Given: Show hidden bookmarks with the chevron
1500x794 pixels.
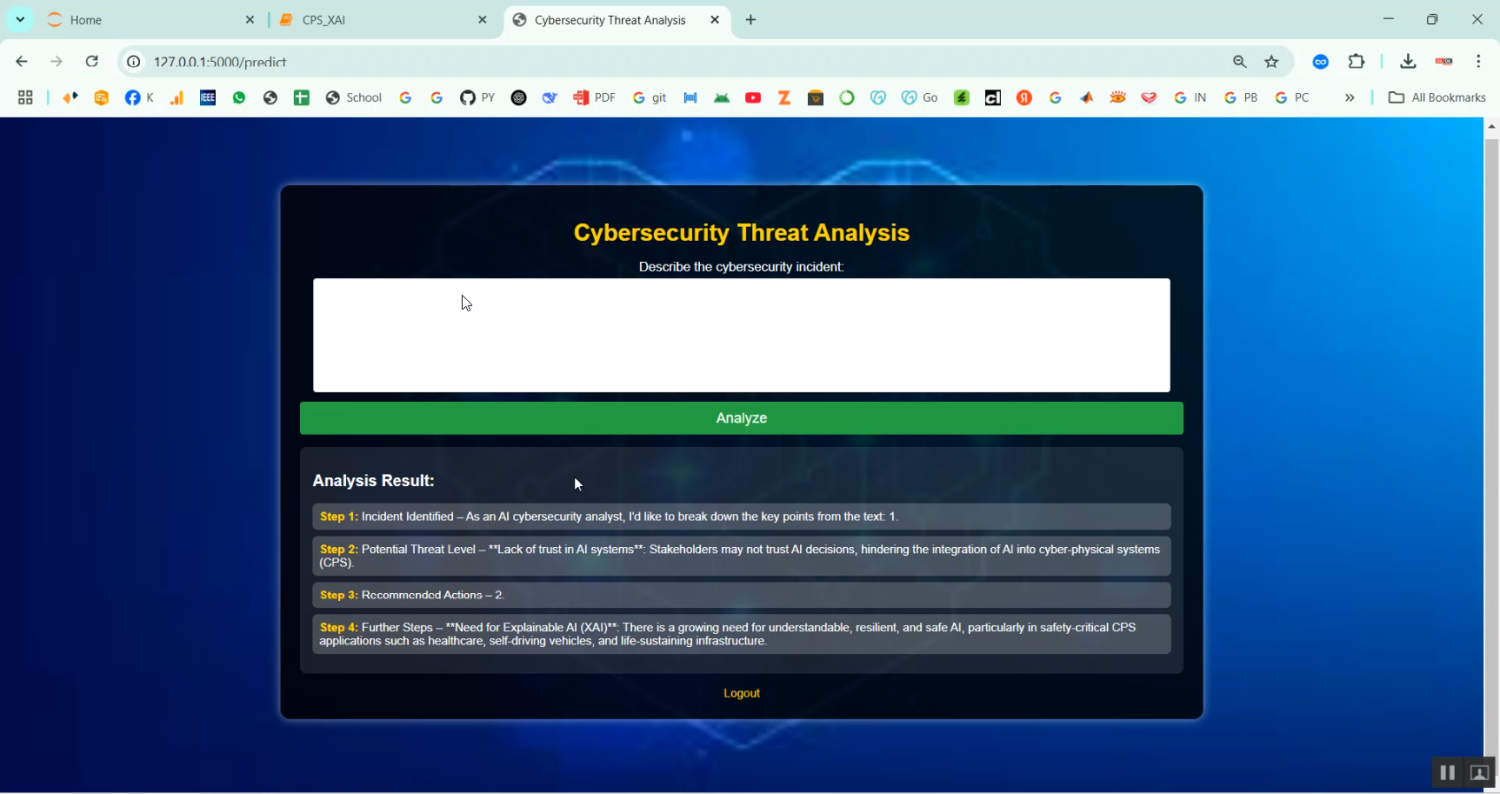Looking at the screenshot, I should (1350, 98).
